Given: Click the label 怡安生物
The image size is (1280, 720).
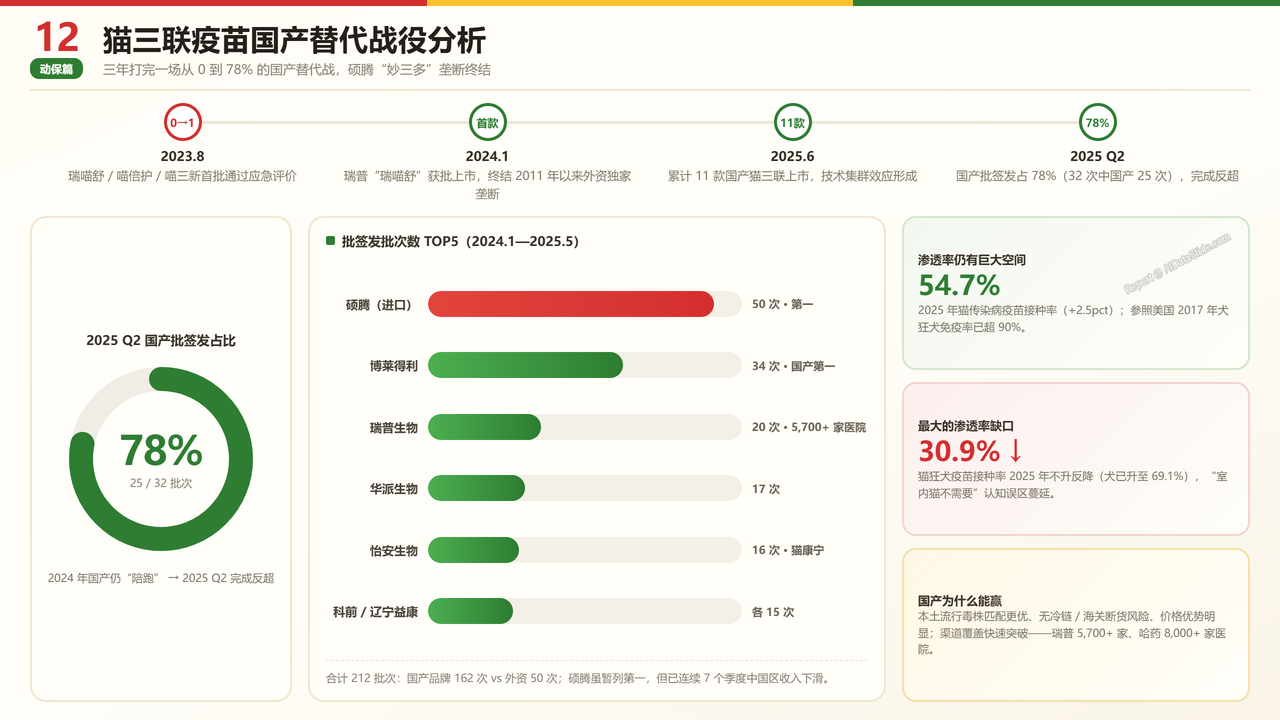Looking at the screenshot, I should [x=394, y=550].
